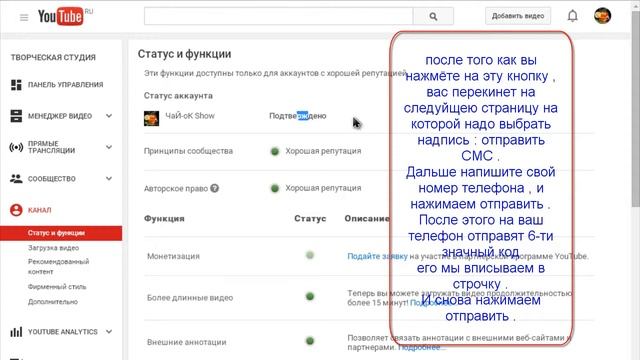Viewport: 640px width, 360px height.
Task: Select Дополнительно submenu item
Action: point(53,302)
